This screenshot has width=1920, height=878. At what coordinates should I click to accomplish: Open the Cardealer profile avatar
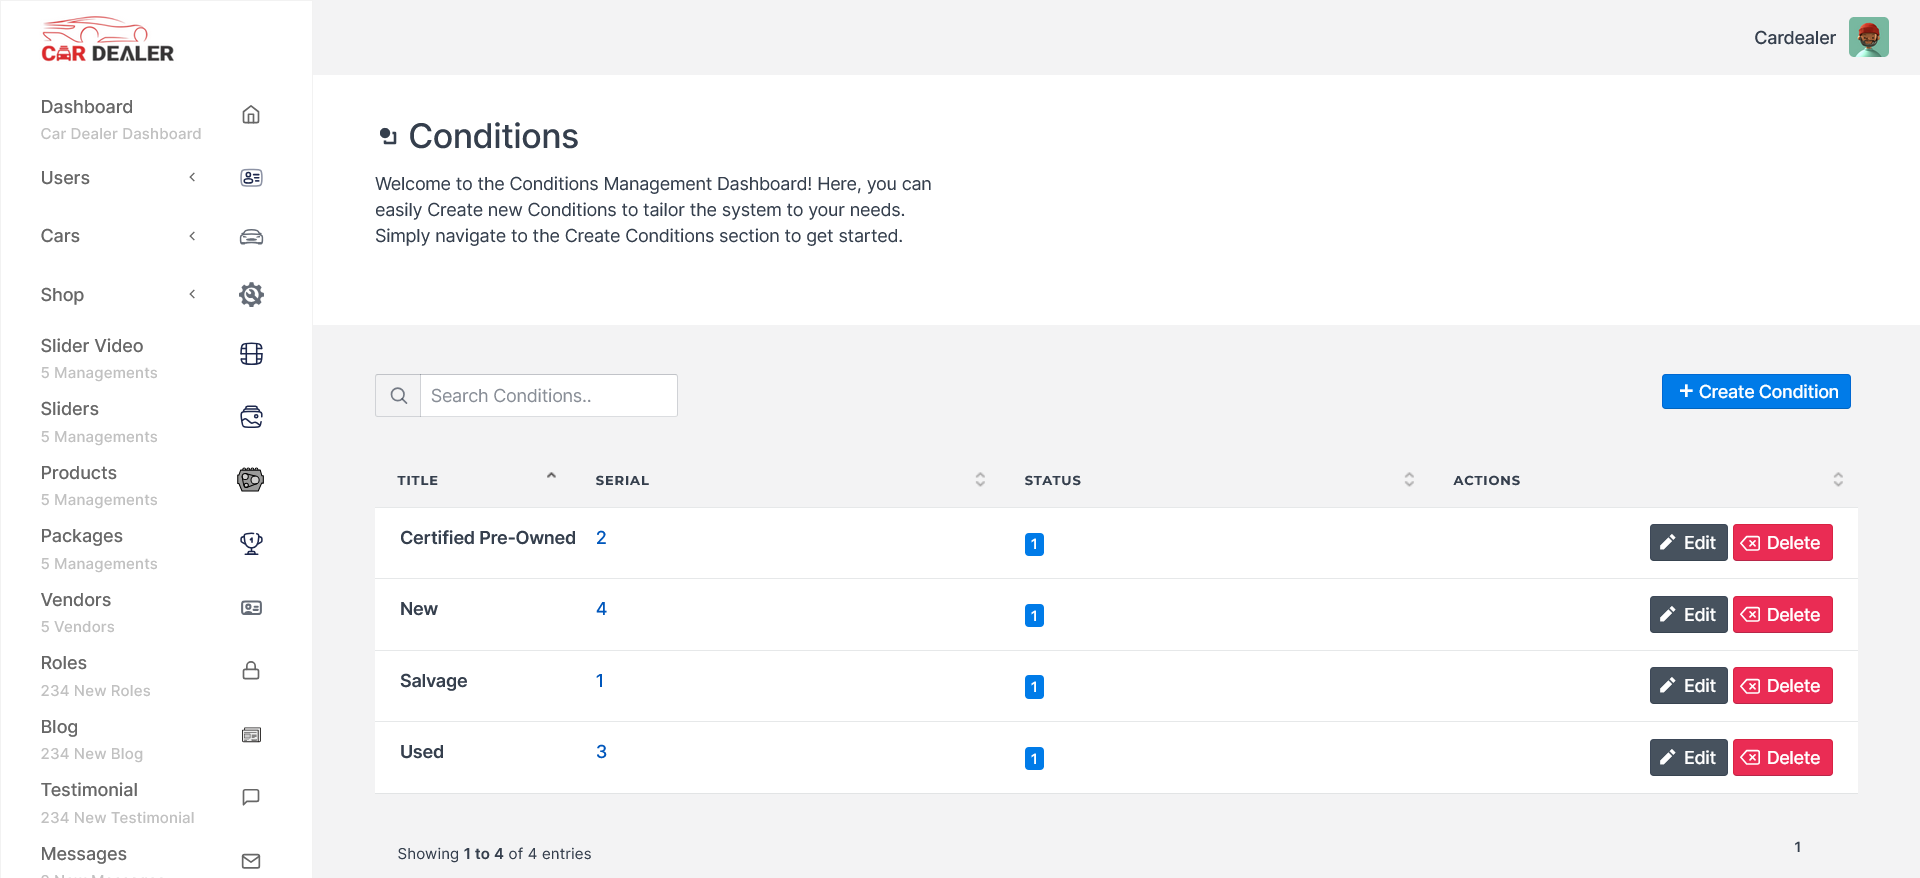(1868, 38)
